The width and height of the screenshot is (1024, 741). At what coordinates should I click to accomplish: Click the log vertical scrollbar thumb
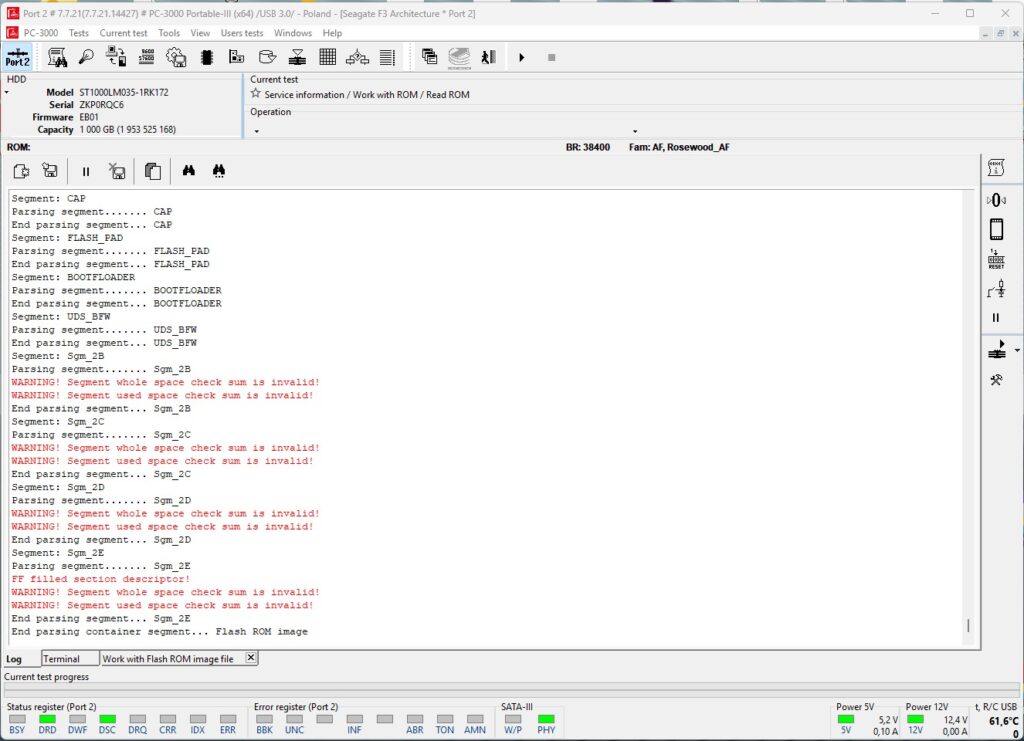(968, 625)
